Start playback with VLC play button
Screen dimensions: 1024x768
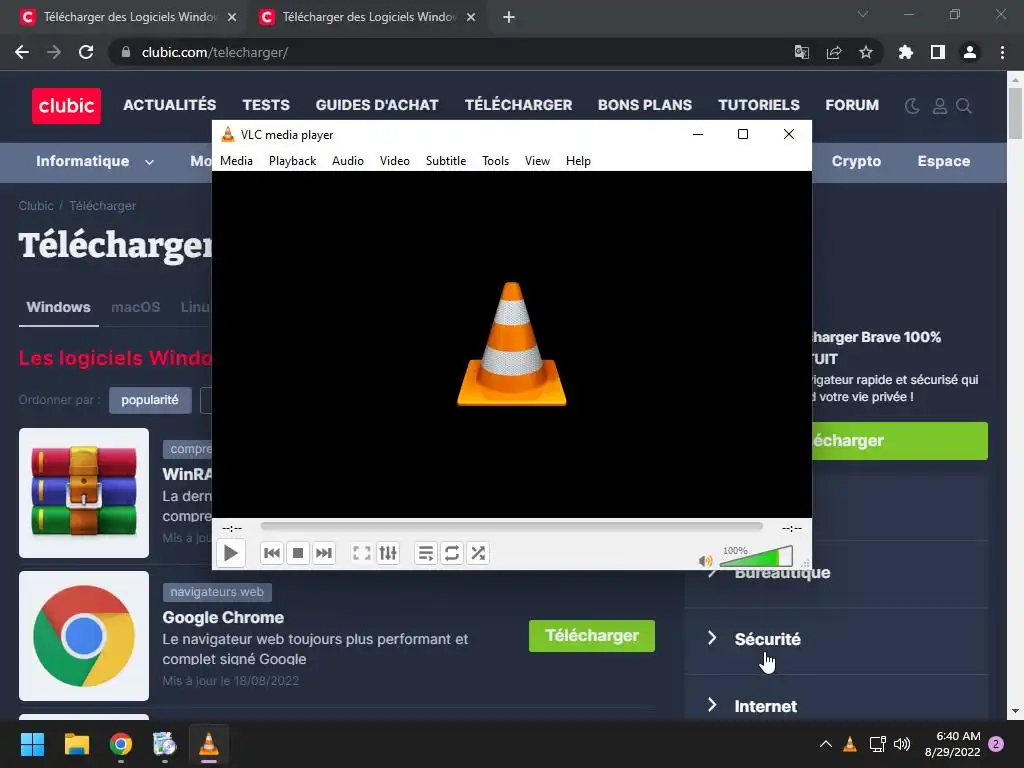[231, 553]
